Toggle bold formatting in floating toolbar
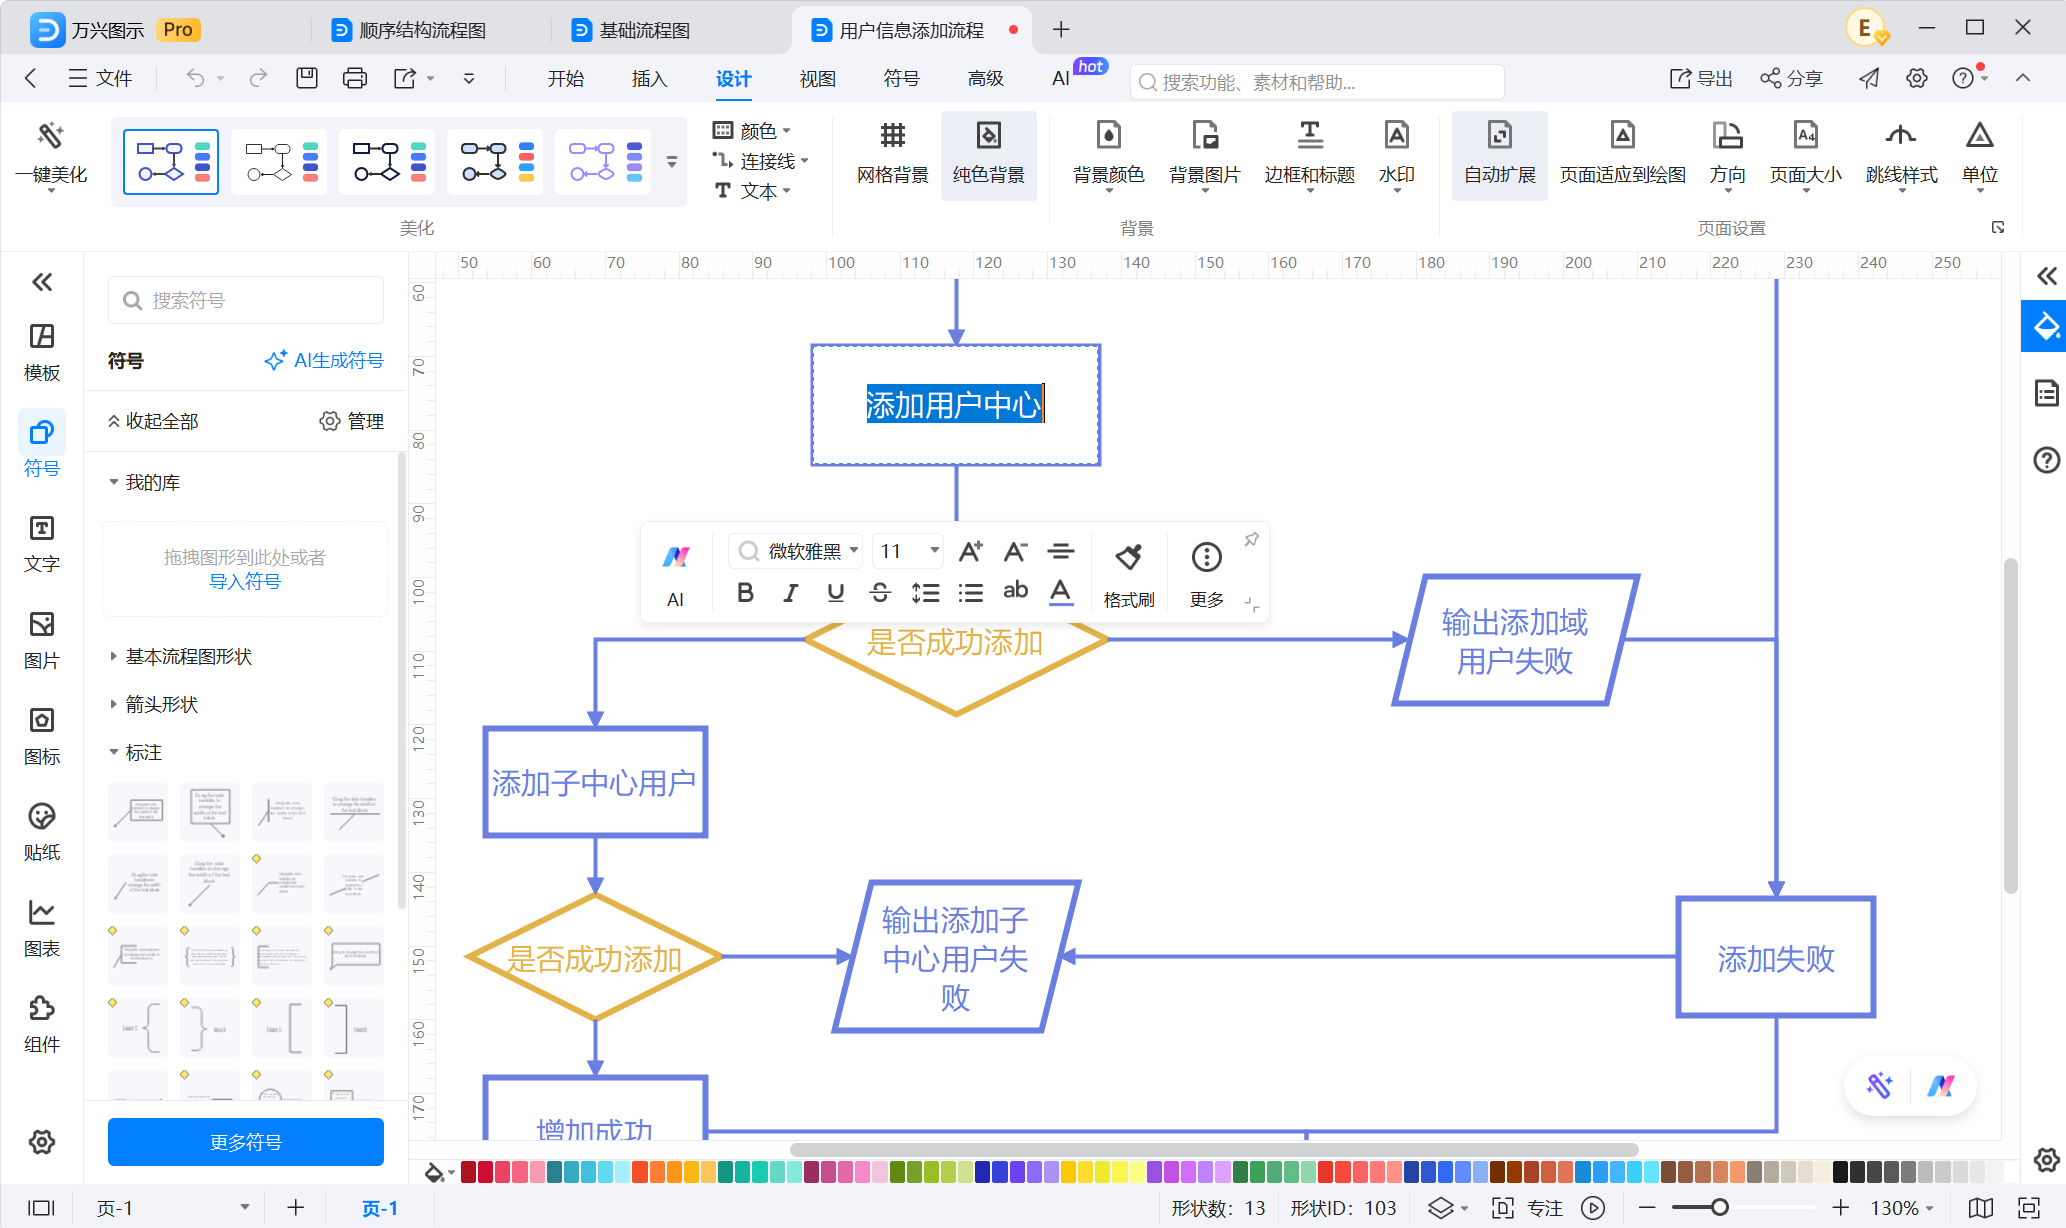This screenshot has height=1228, width=2066. point(745,593)
